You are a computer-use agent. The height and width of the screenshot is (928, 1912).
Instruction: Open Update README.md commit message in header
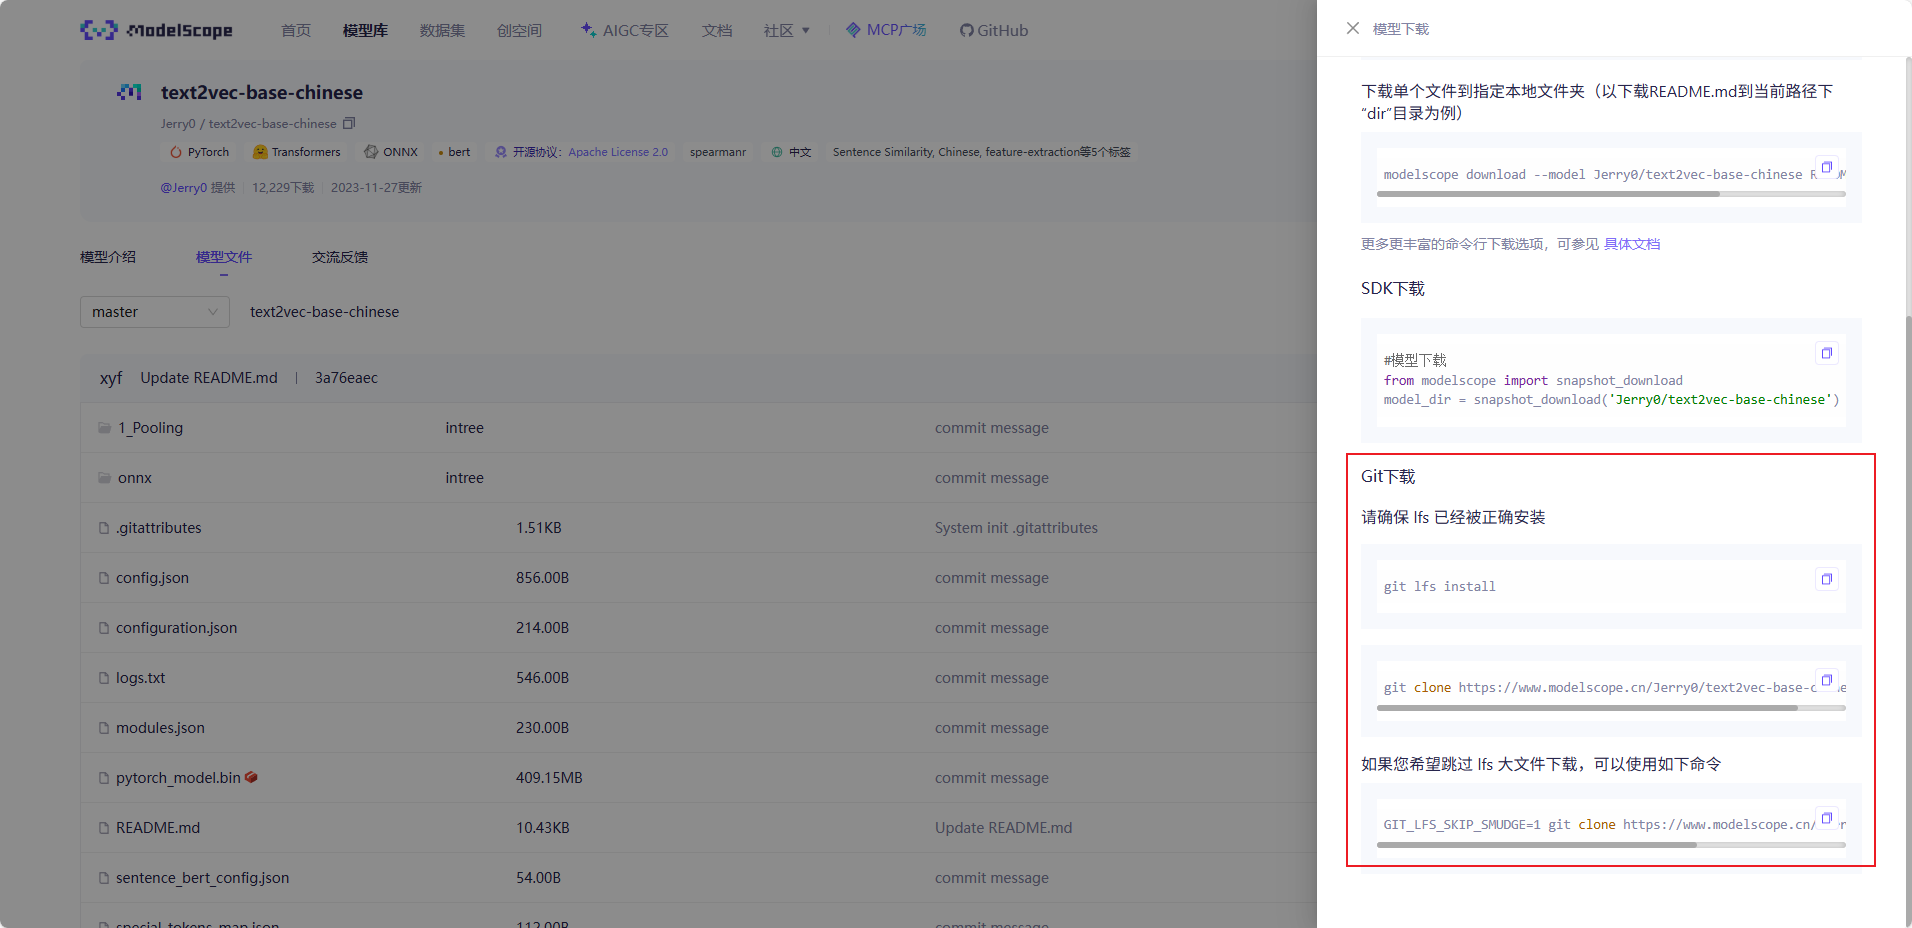coord(209,378)
